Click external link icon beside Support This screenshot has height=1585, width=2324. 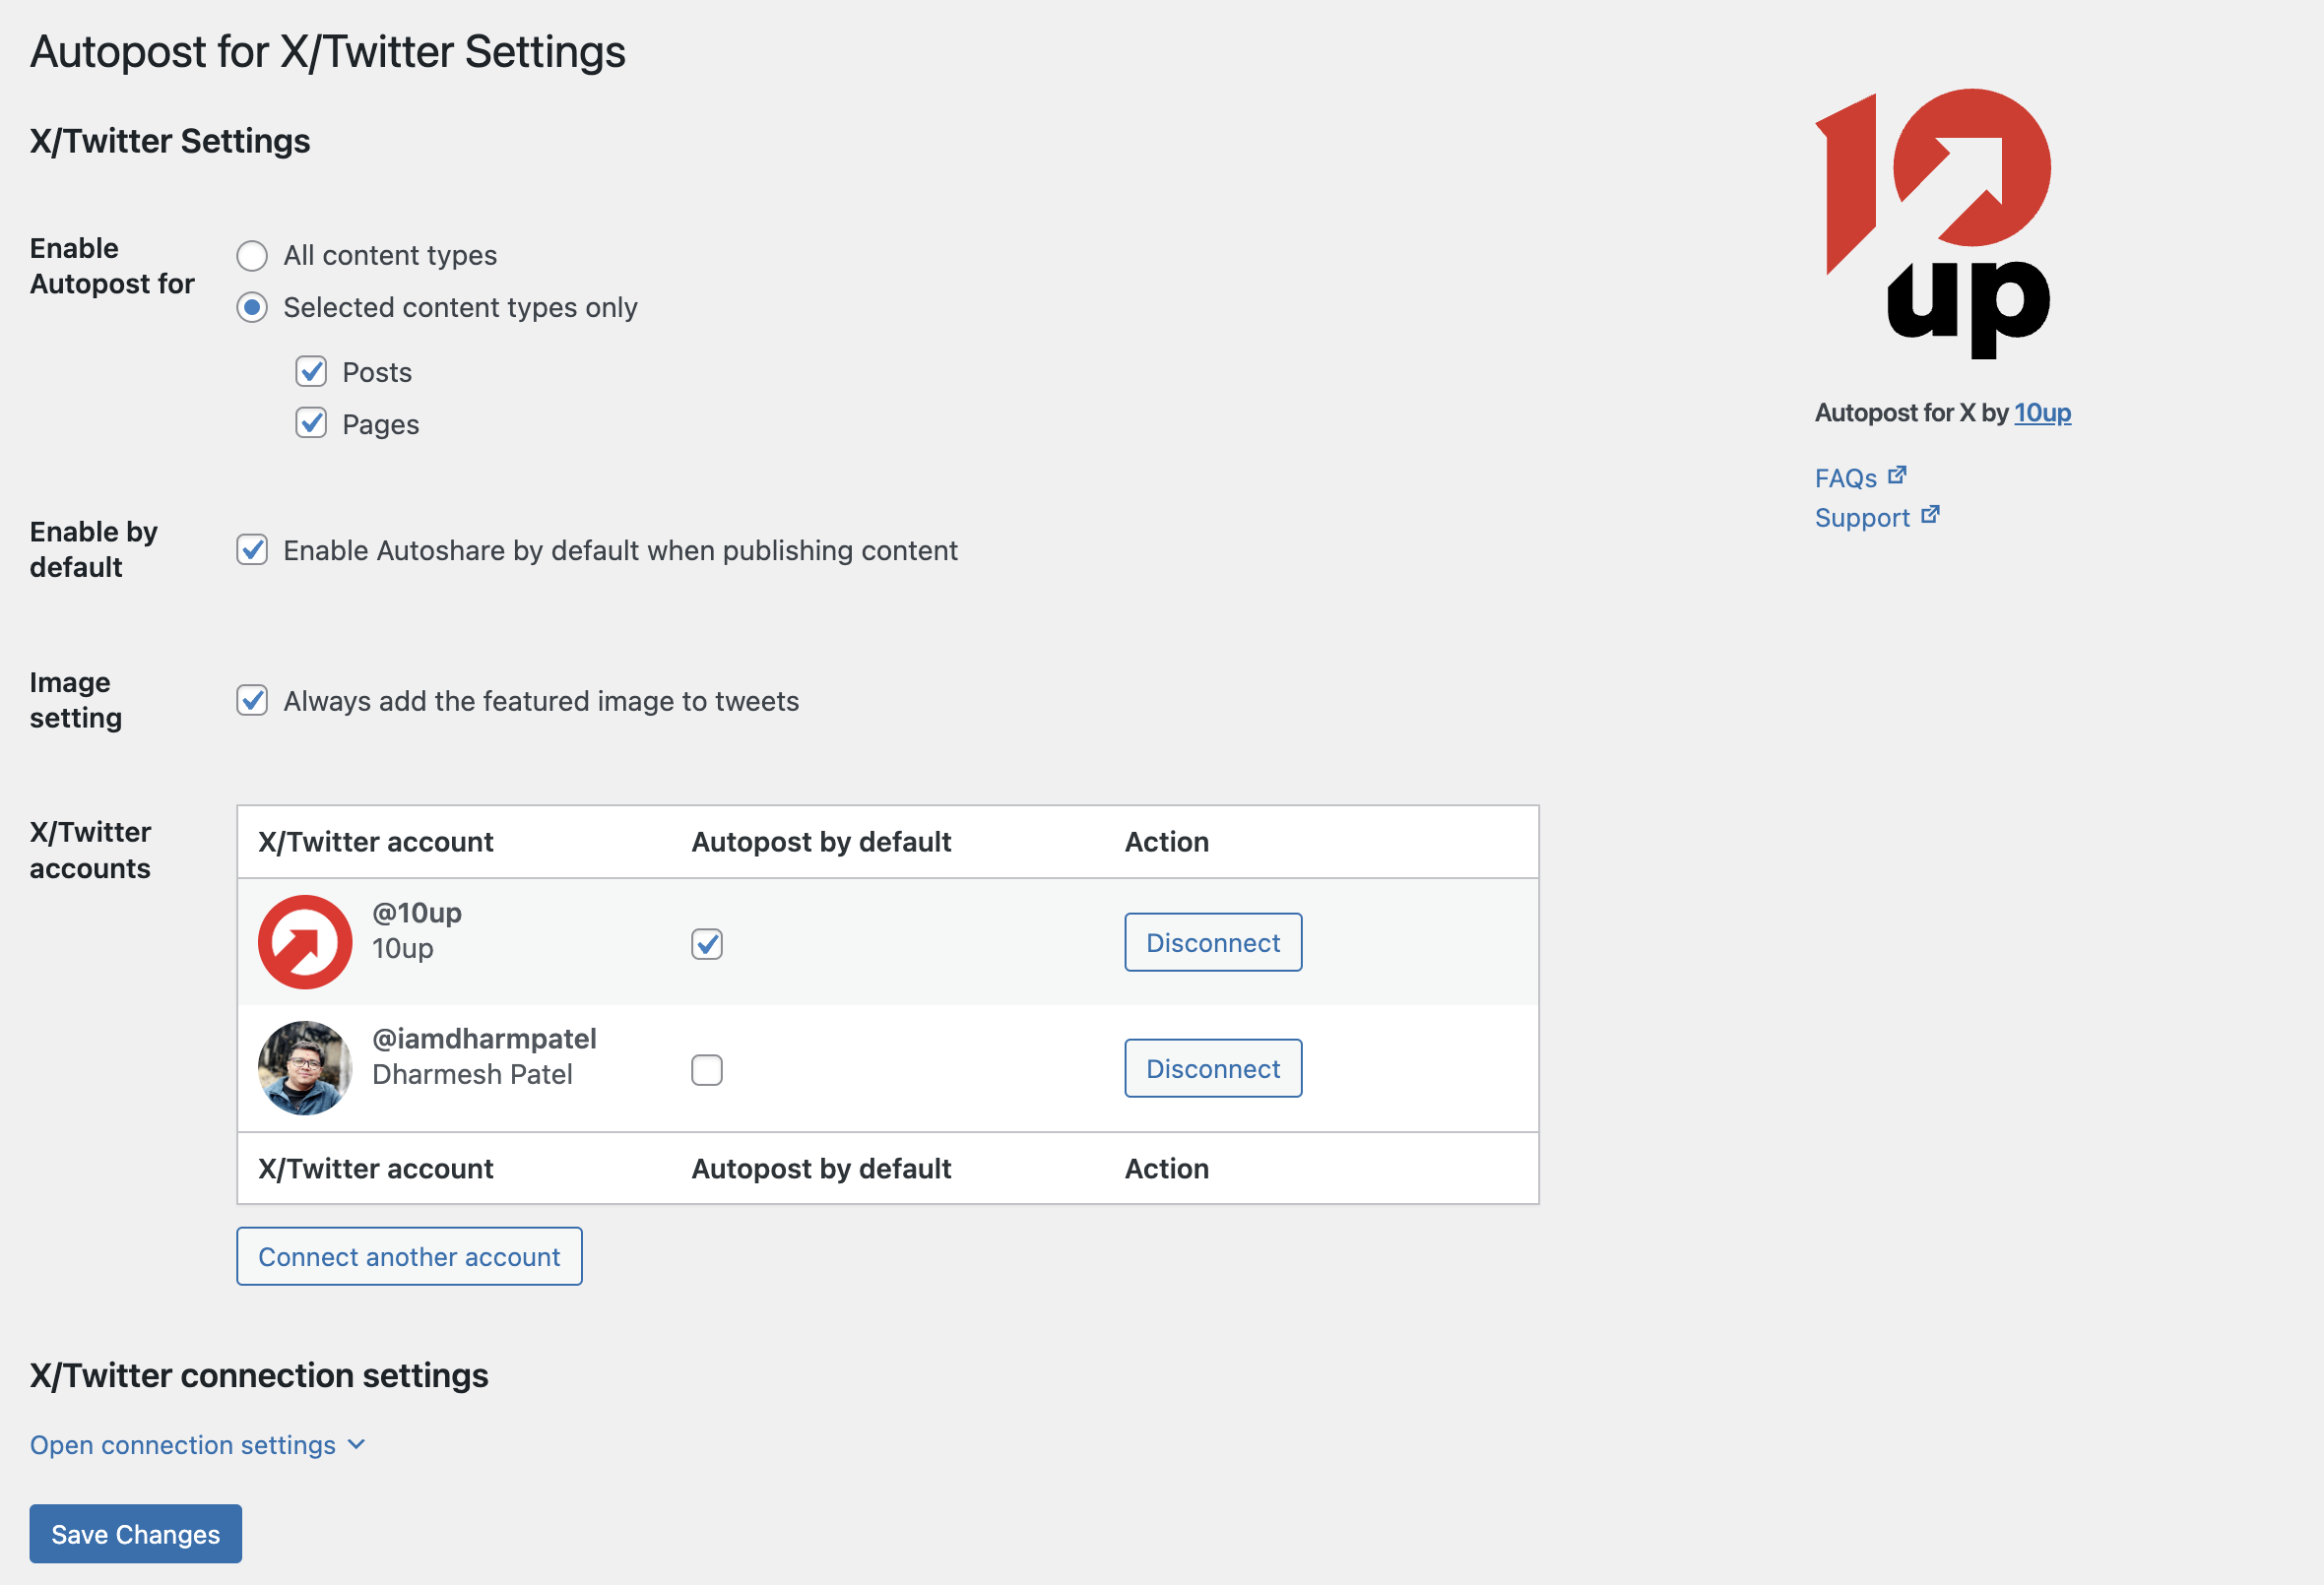(x=1930, y=515)
